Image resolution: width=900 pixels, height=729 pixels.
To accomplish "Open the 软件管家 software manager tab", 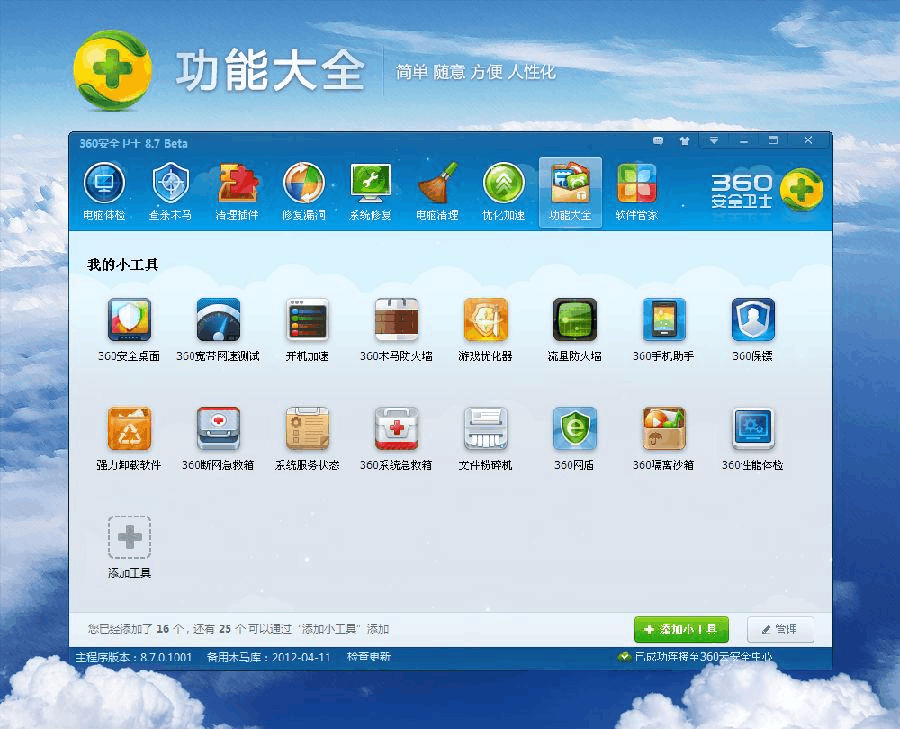I will 637,192.
